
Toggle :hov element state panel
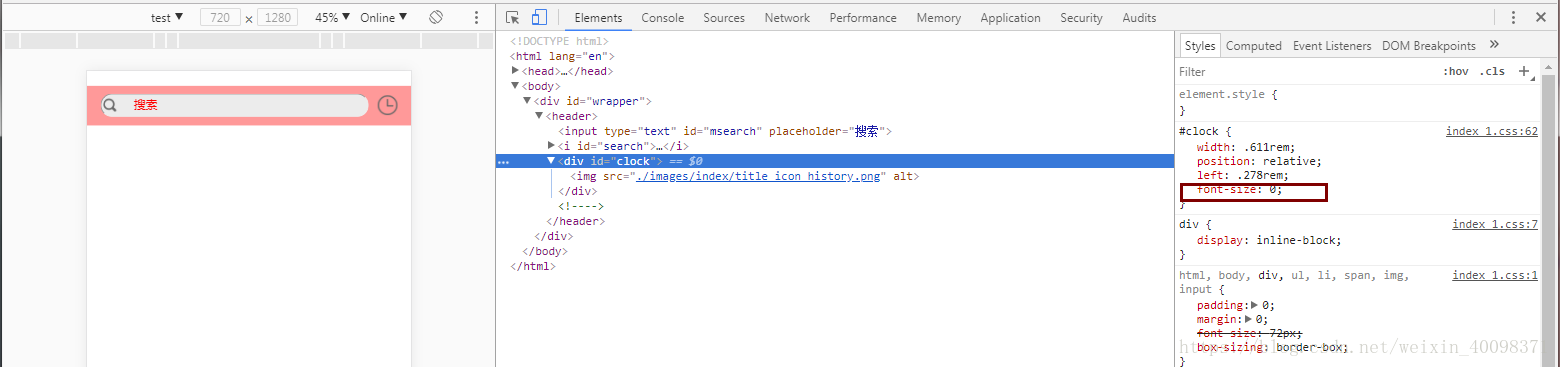point(1456,72)
